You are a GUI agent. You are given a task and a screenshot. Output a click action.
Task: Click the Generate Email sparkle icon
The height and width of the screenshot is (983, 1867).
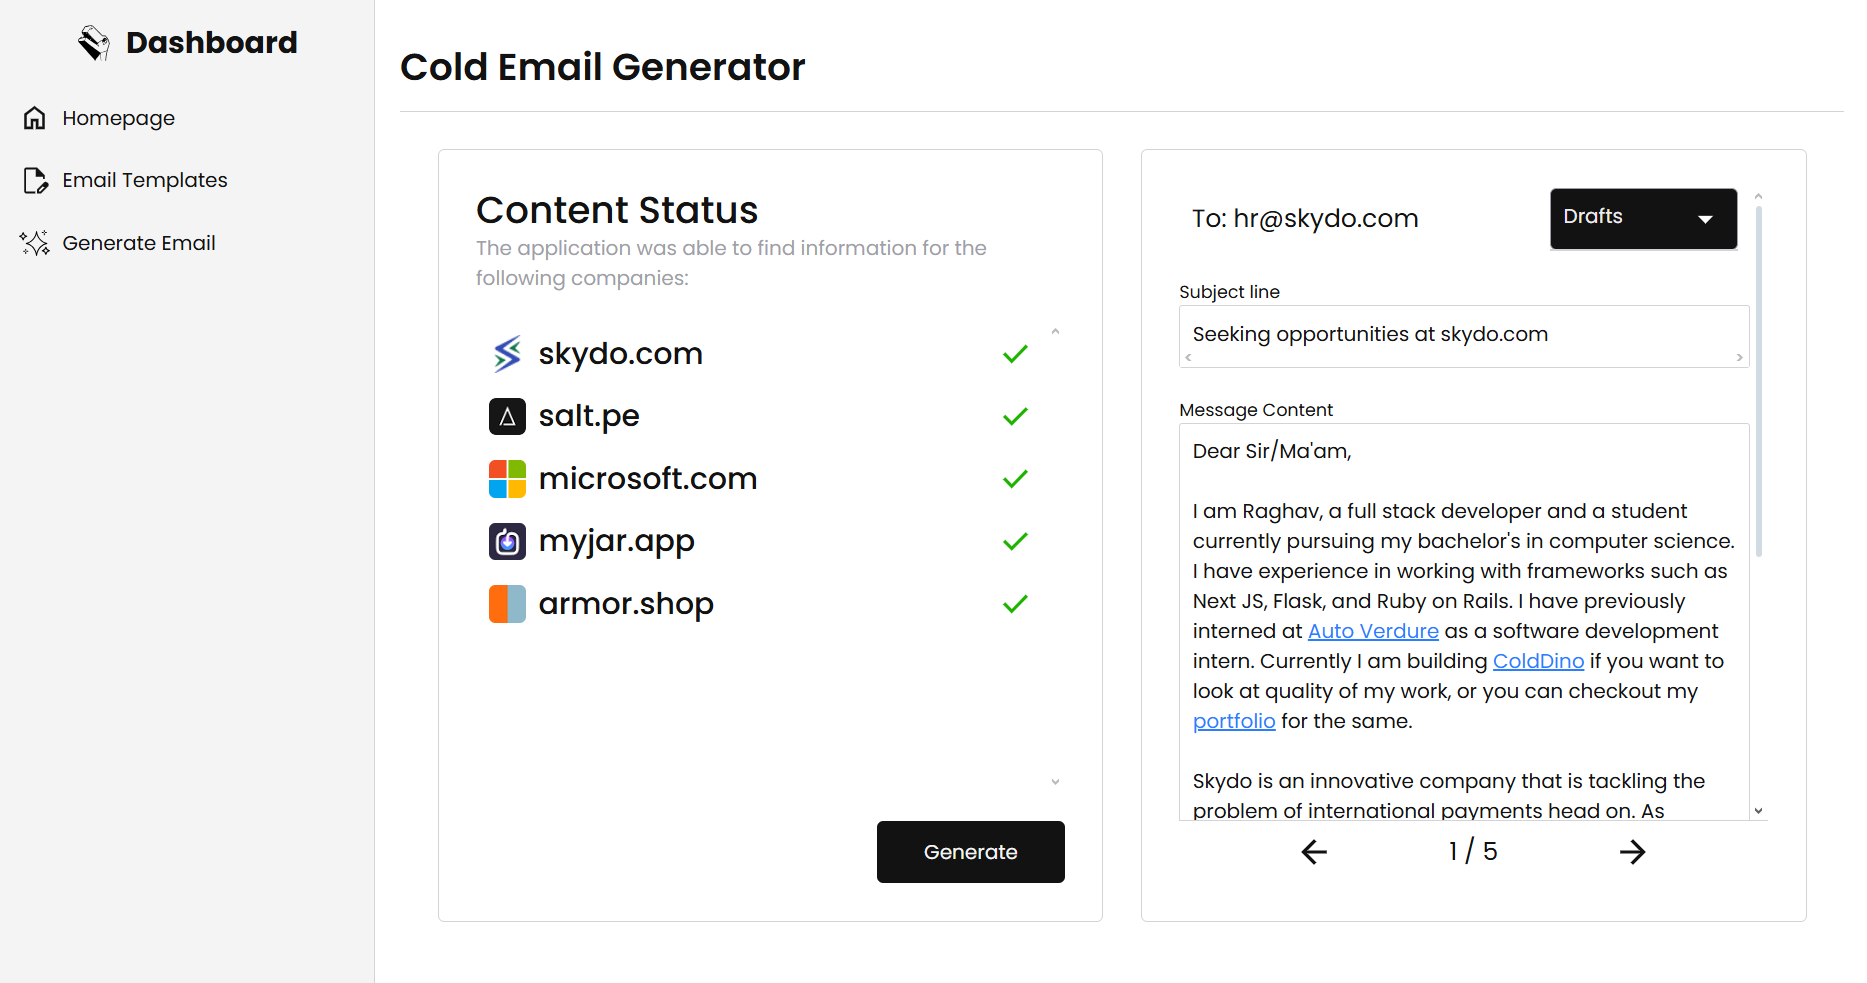tap(35, 243)
